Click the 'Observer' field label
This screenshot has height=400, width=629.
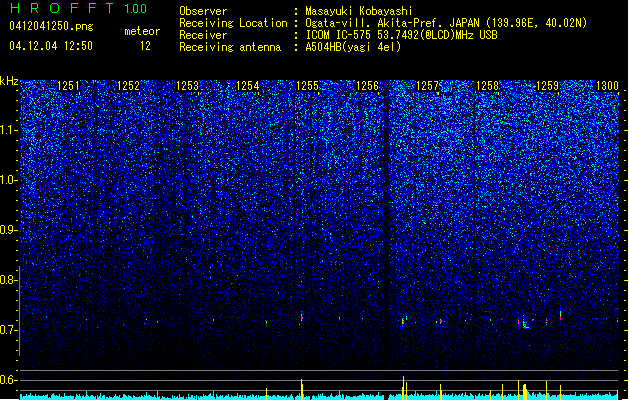203,11
